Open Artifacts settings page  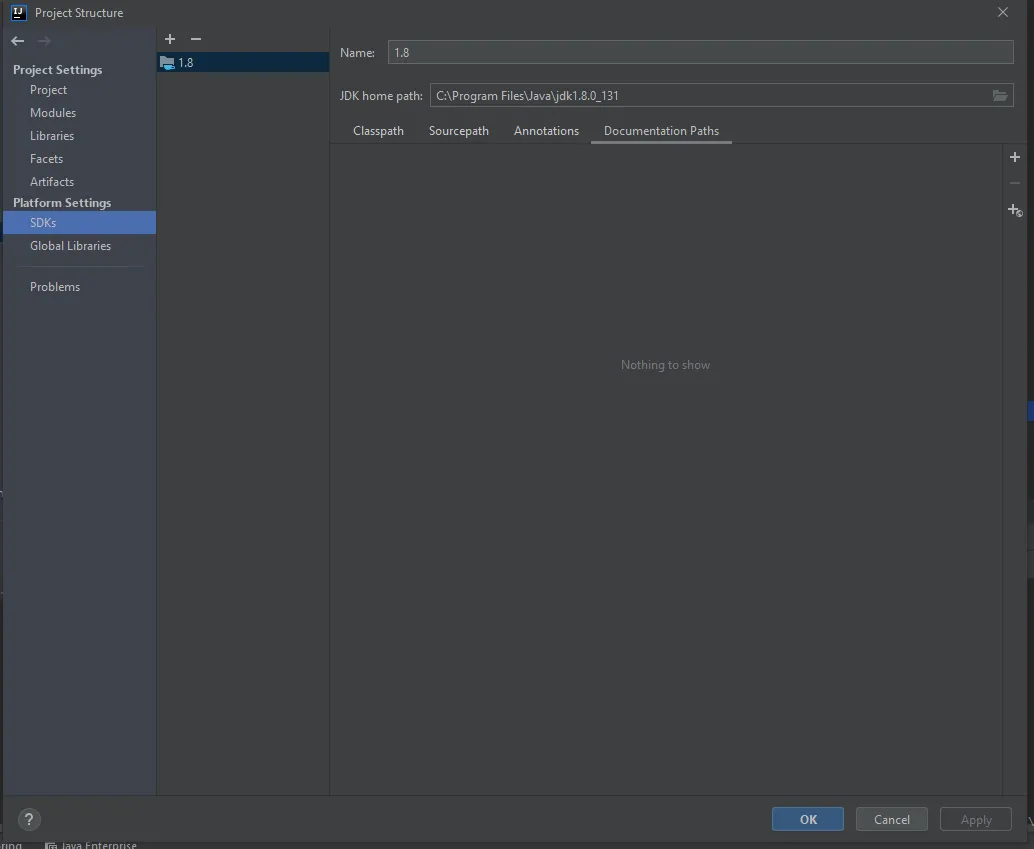pyautogui.click(x=52, y=182)
